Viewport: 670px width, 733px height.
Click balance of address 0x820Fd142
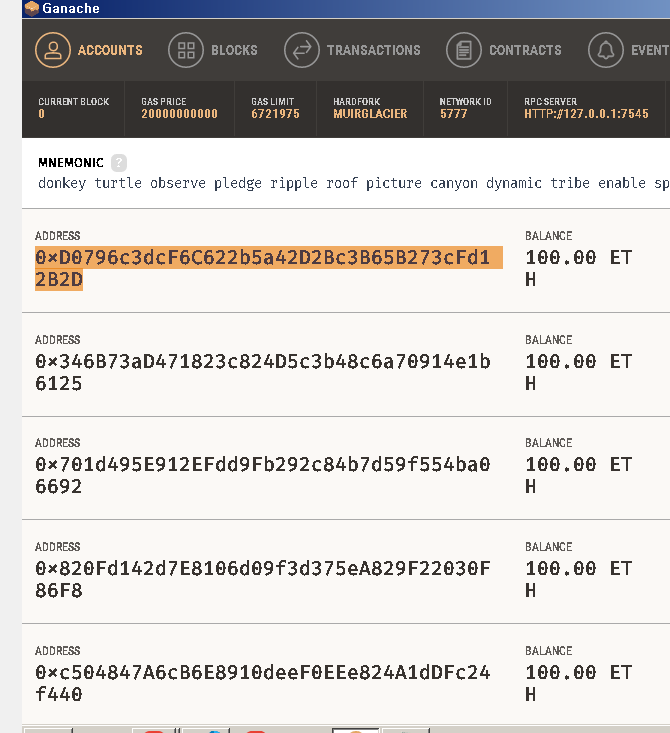[x=579, y=580]
